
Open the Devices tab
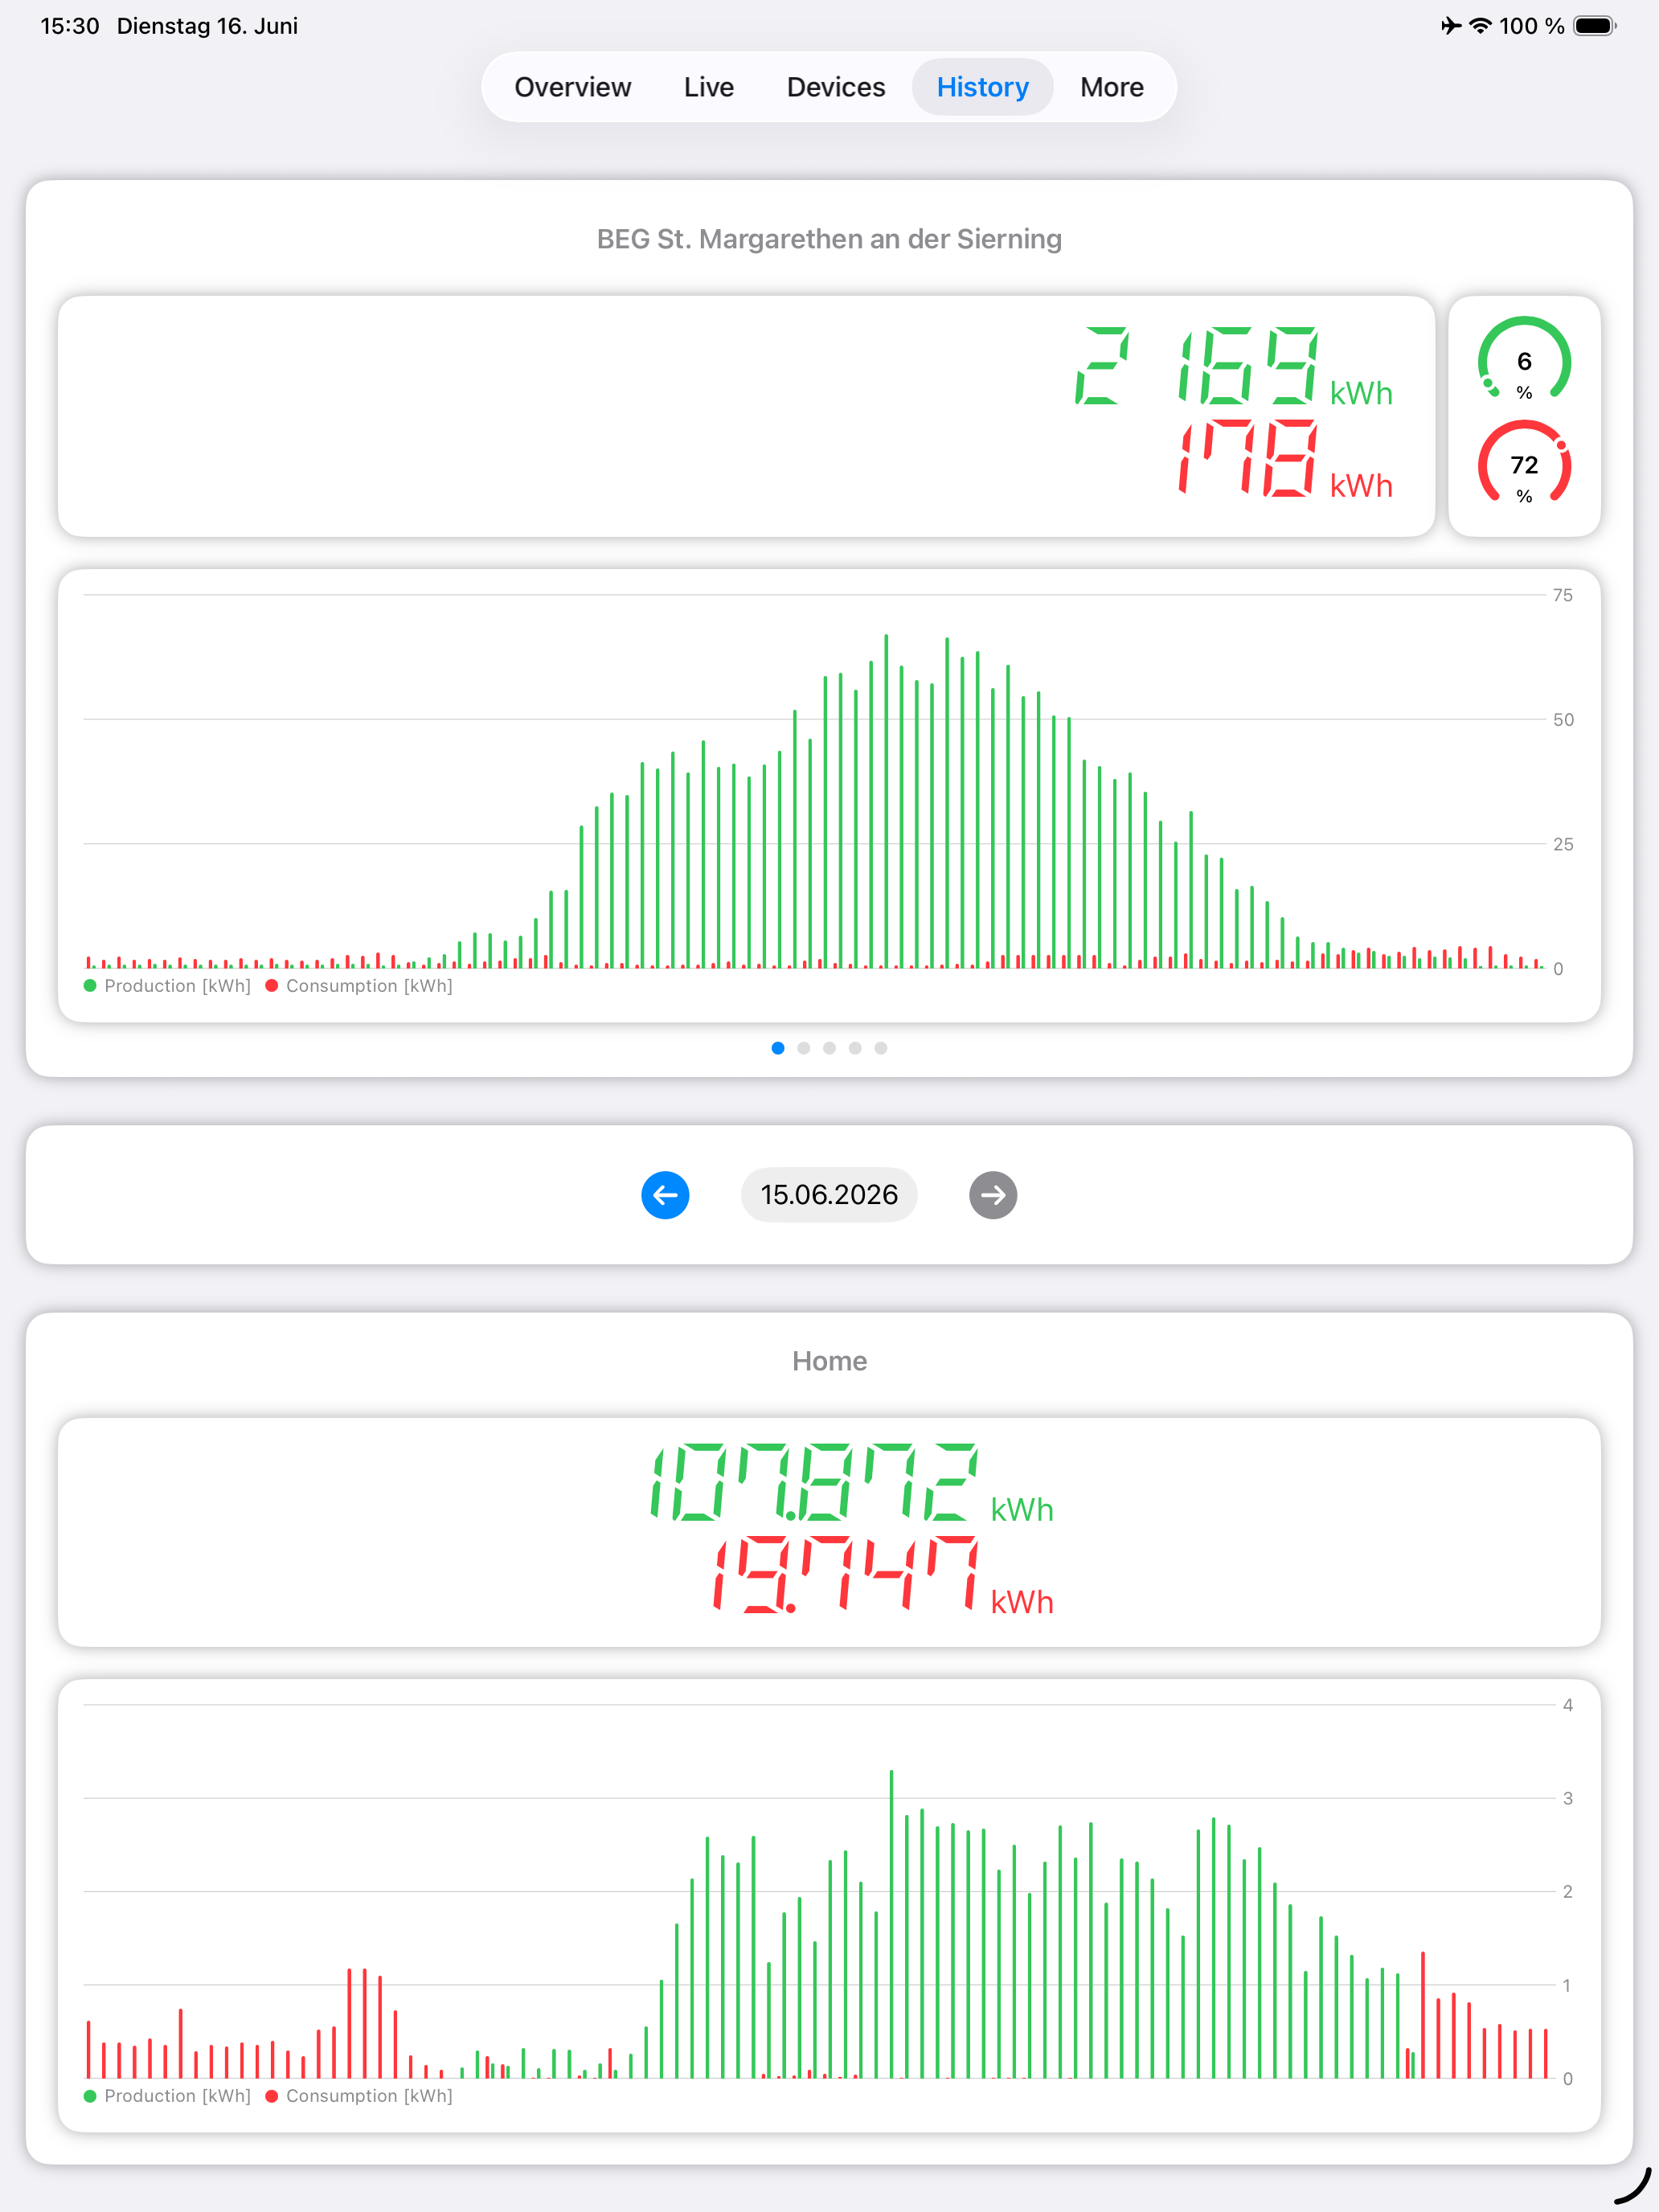[836, 87]
